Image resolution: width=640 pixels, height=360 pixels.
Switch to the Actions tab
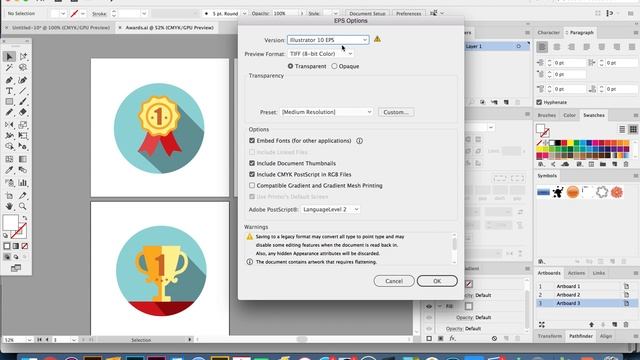coord(576,273)
